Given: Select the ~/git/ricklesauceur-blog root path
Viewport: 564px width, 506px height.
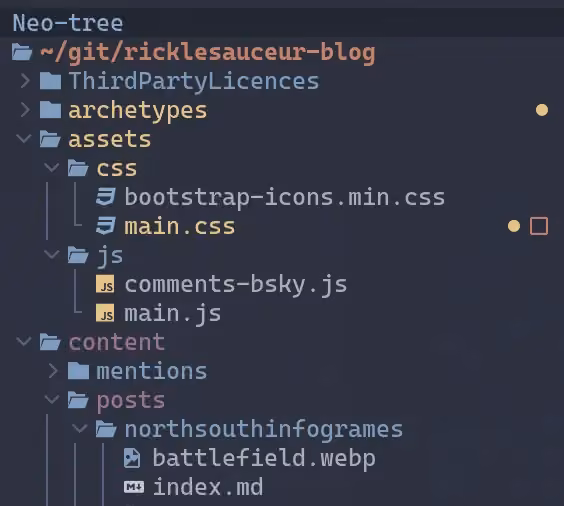Looking at the screenshot, I should click(208, 53).
